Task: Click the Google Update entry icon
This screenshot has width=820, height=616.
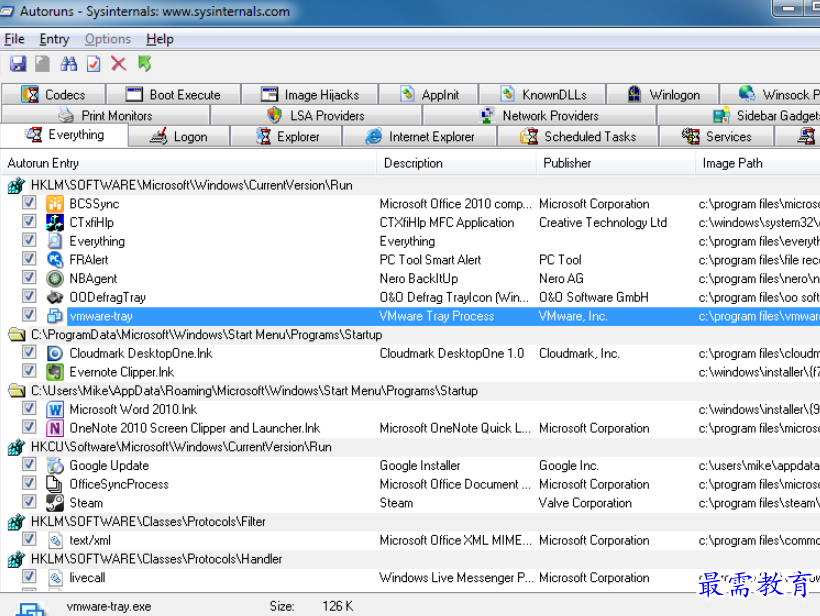Action: pos(54,465)
